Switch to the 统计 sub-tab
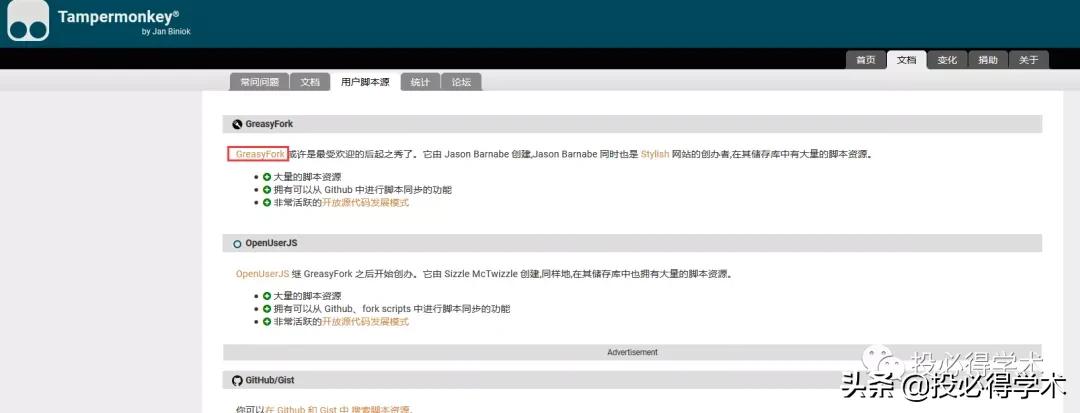1080x413 pixels. click(x=420, y=82)
